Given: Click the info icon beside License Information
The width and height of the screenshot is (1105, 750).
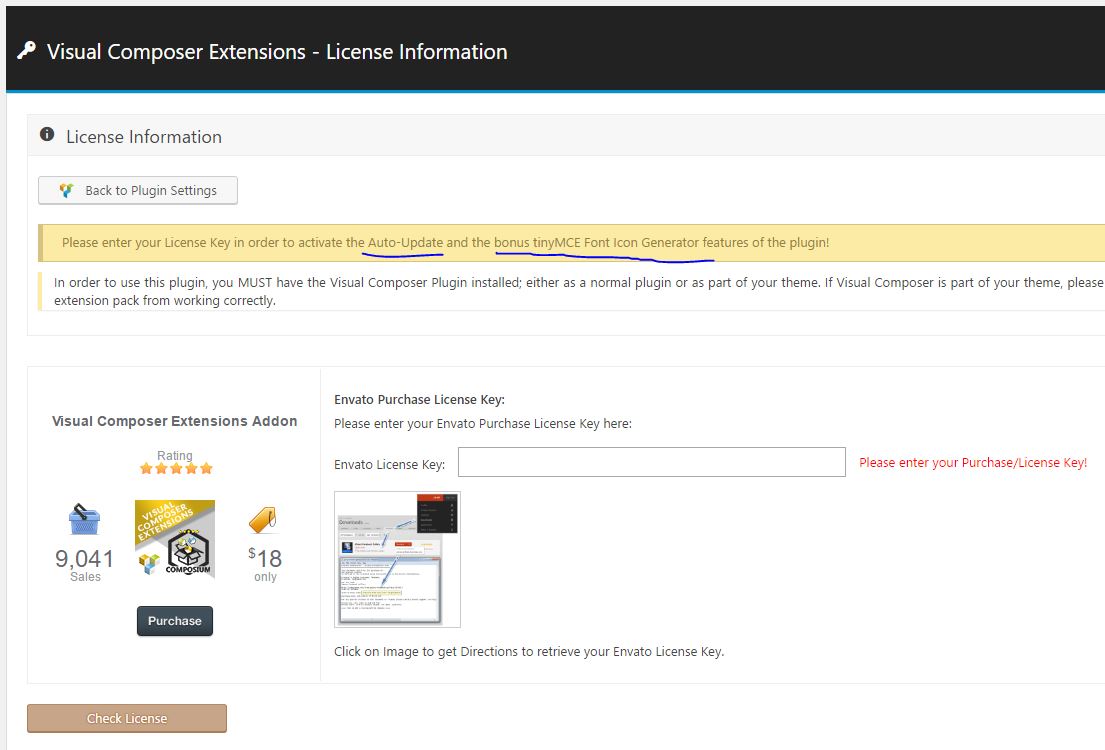Looking at the screenshot, I should 47,135.
